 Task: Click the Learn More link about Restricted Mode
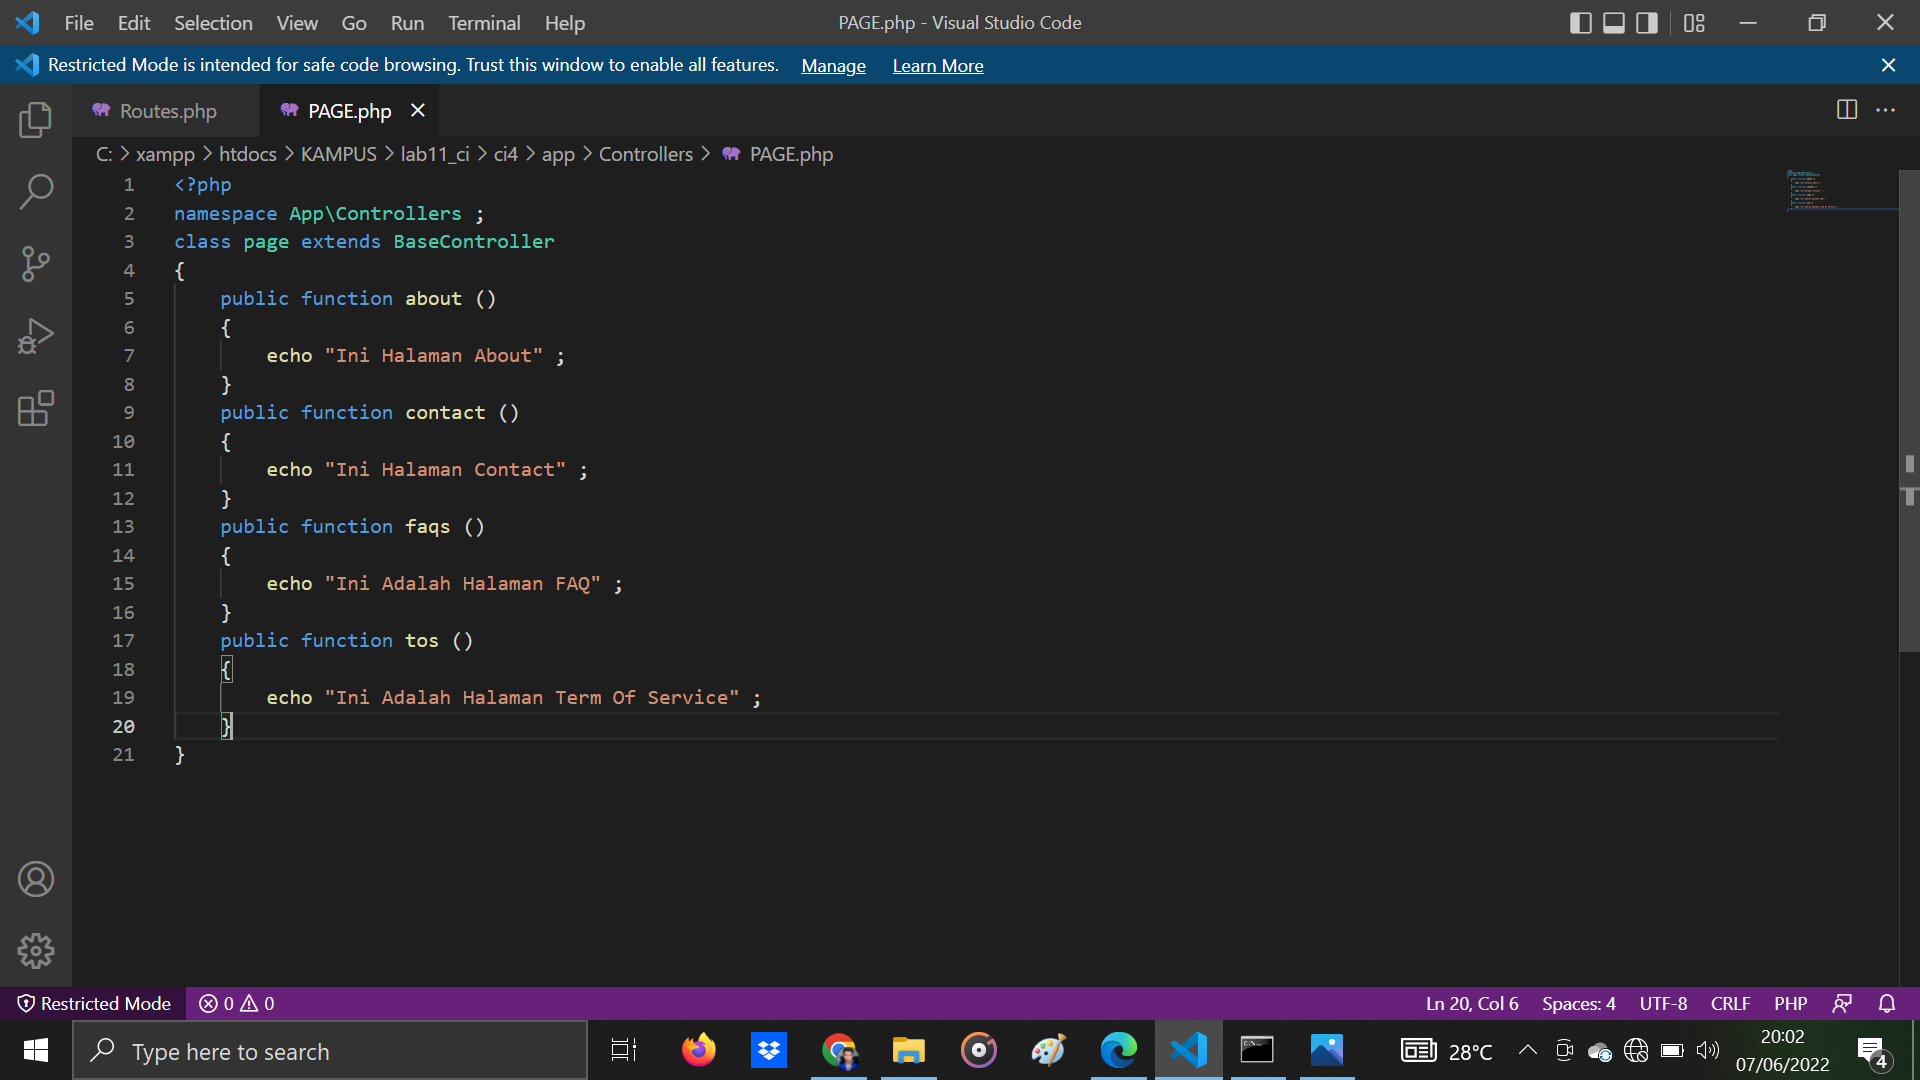937,65
